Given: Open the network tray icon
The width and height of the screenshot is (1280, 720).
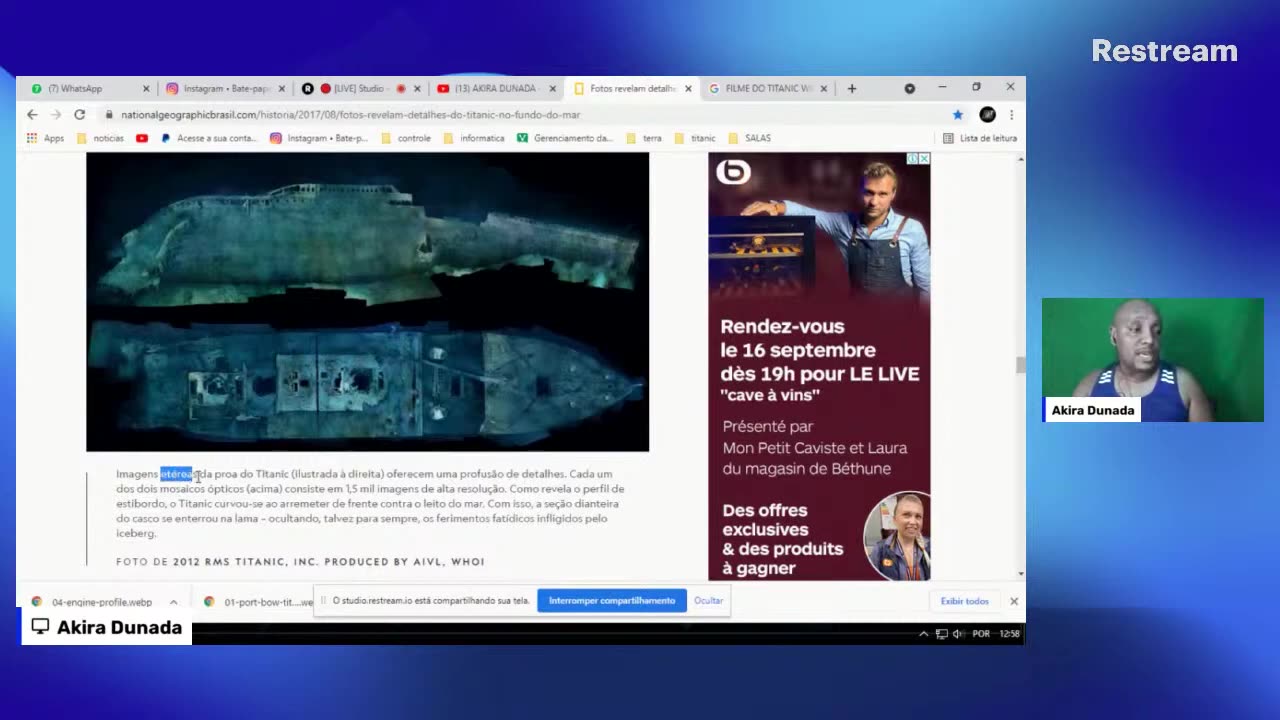Looking at the screenshot, I should coord(941,634).
